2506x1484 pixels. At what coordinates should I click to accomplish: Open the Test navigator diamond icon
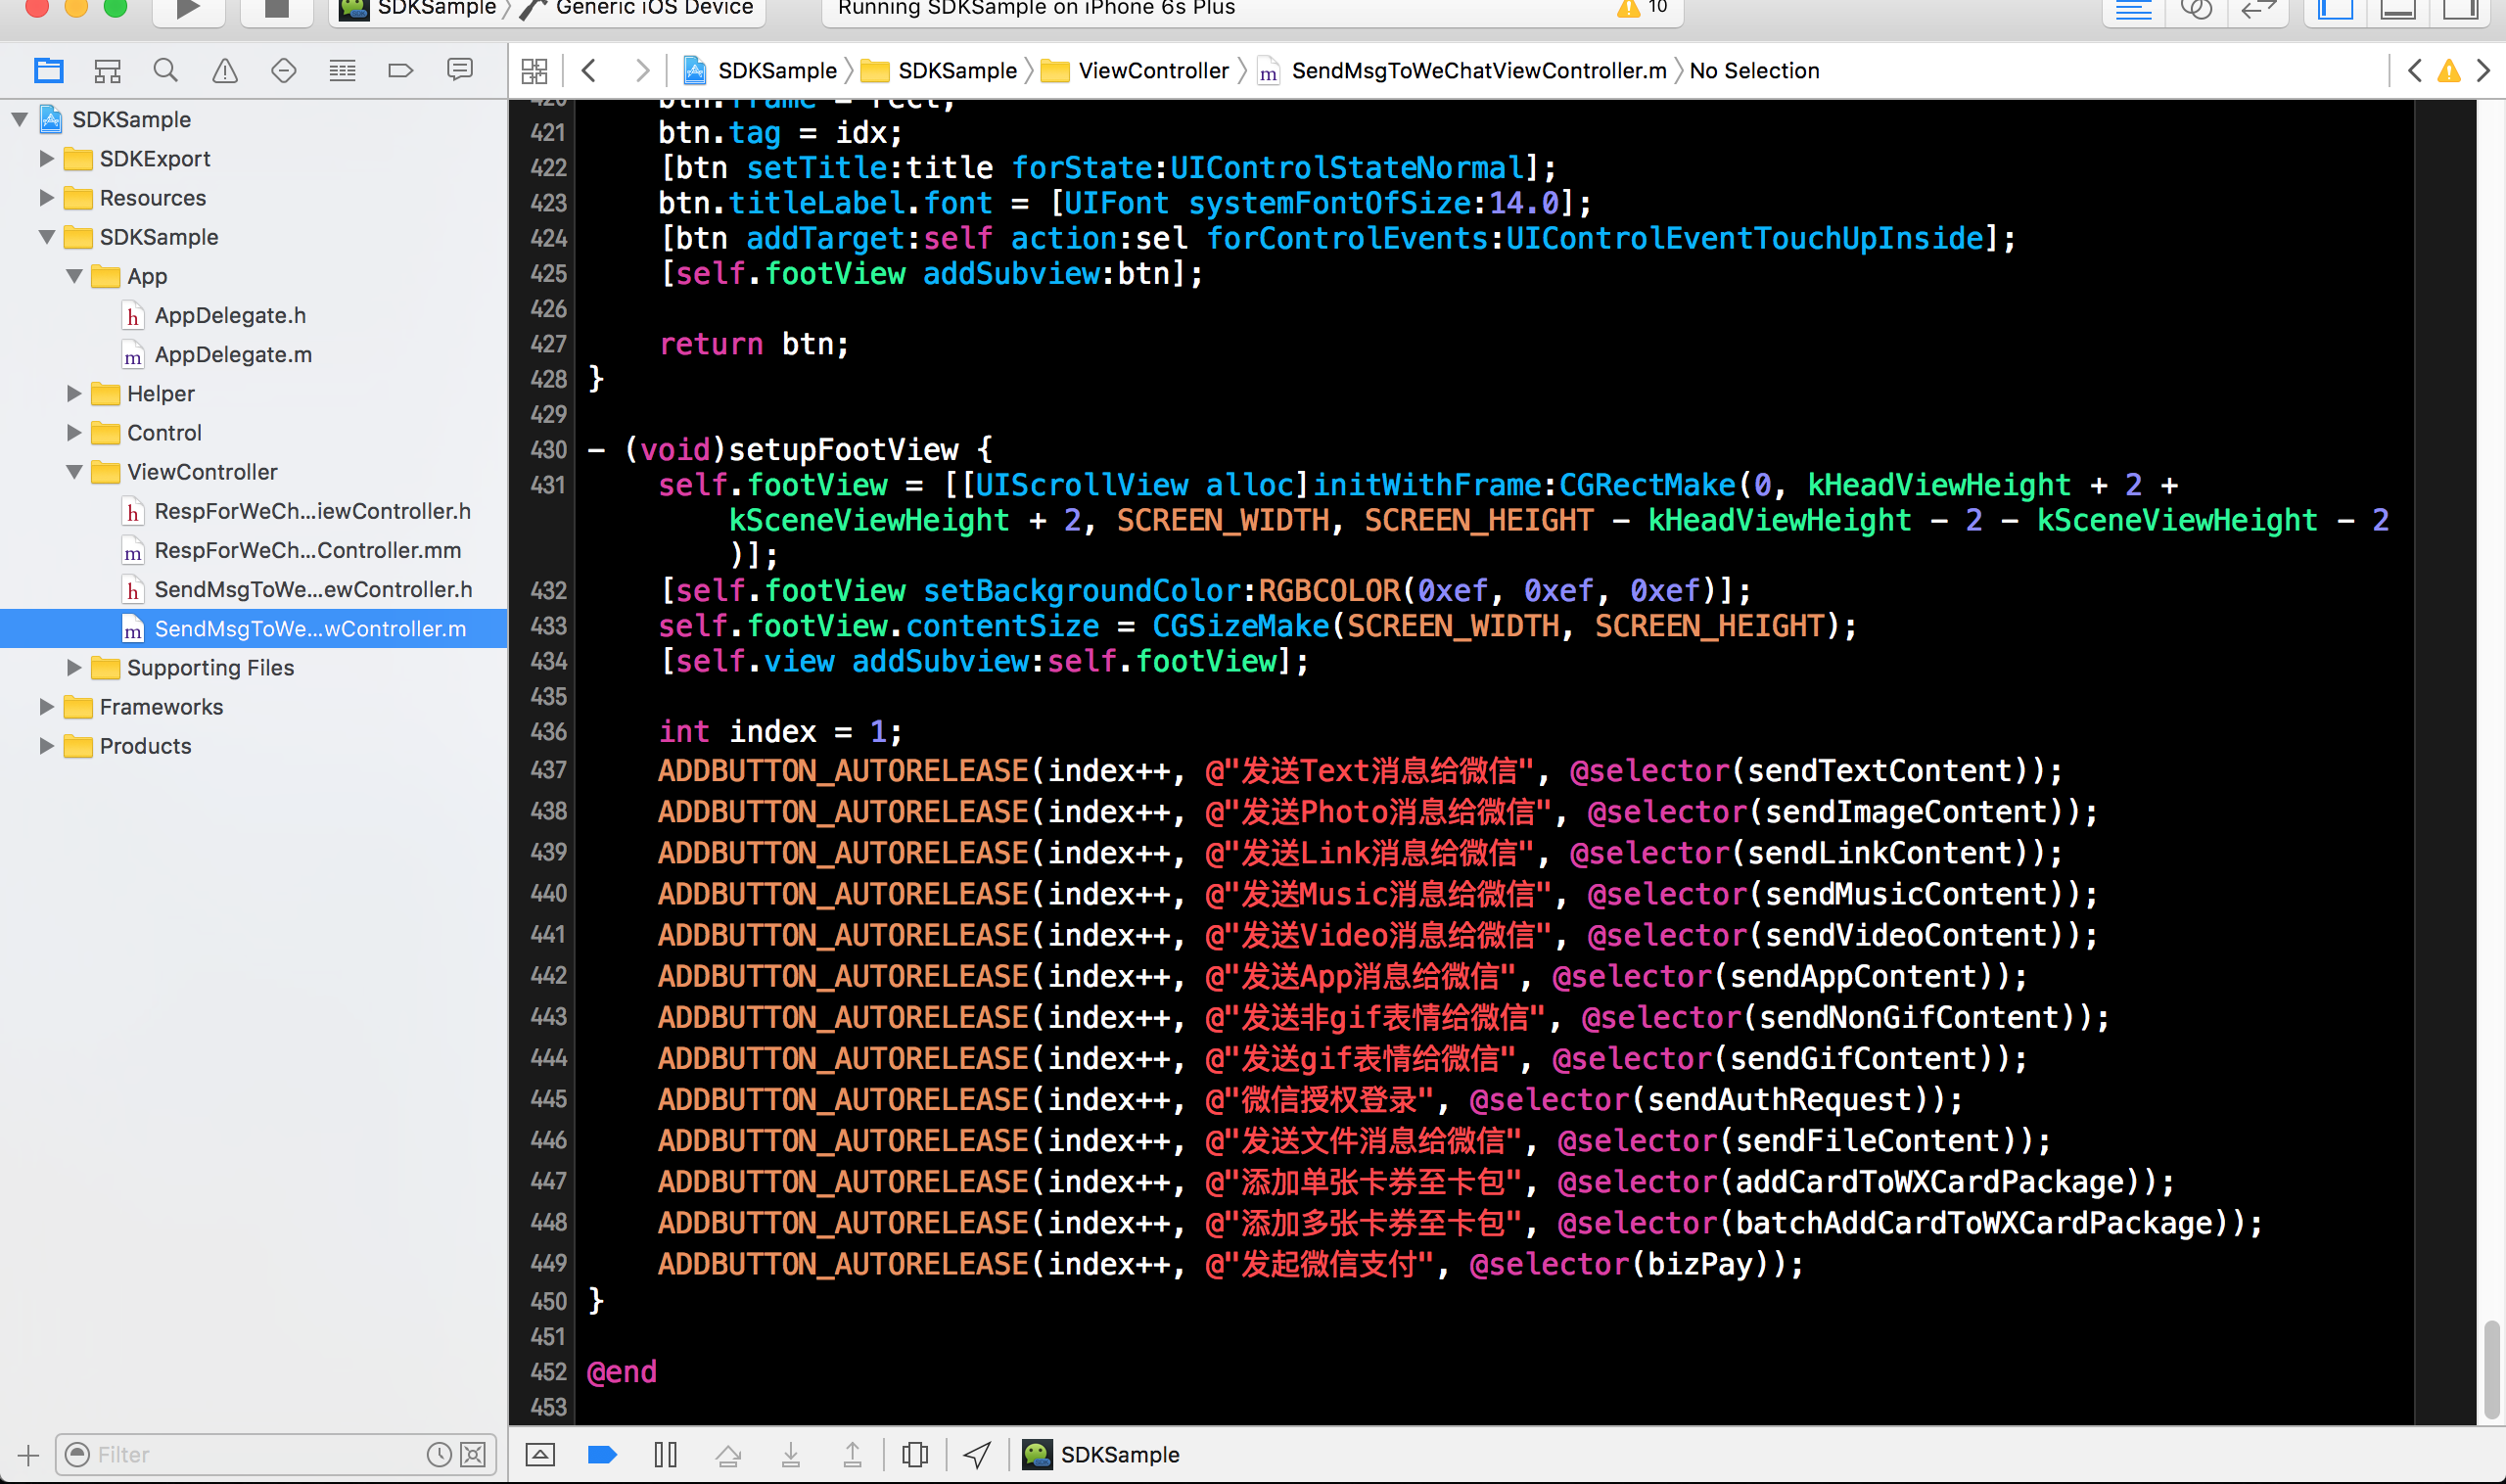coord(284,70)
